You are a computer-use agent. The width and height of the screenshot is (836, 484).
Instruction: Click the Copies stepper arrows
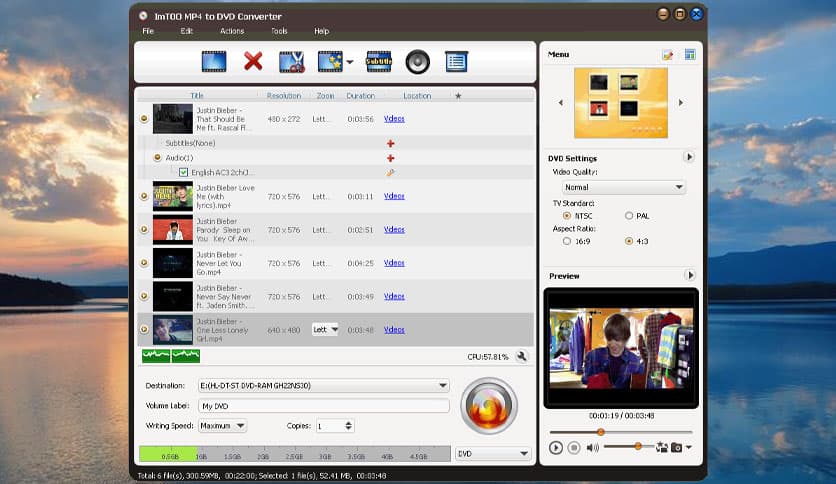coord(348,426)
